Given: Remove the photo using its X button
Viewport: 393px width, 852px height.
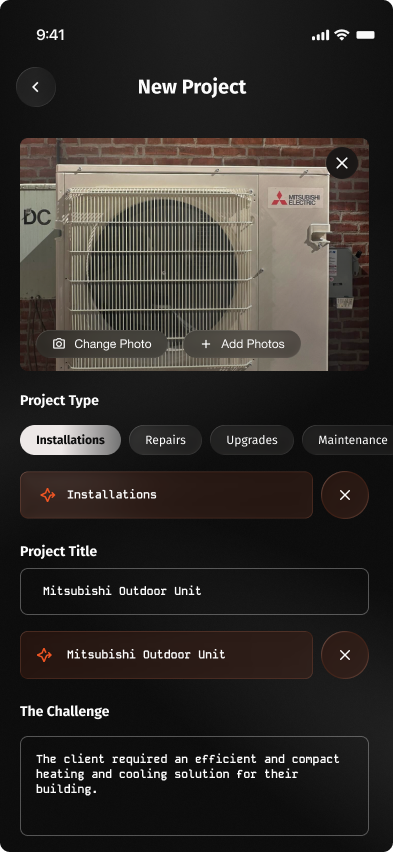Looking at the screenshot, I should coord(342,163).
